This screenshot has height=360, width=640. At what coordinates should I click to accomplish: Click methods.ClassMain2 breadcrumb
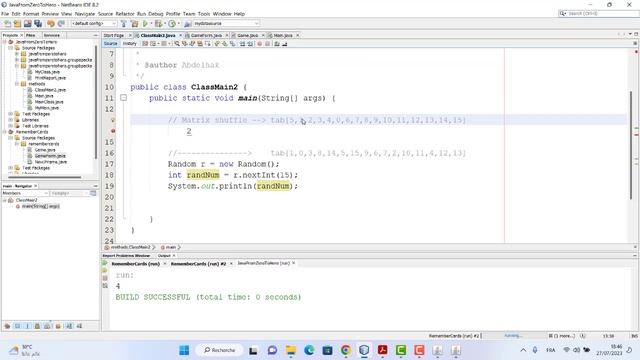[131, 247]
